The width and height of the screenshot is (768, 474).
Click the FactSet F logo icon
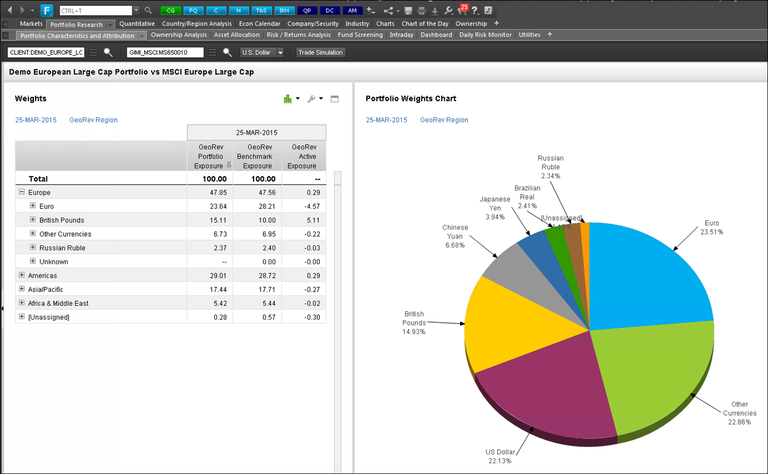(x=47, y=10)
